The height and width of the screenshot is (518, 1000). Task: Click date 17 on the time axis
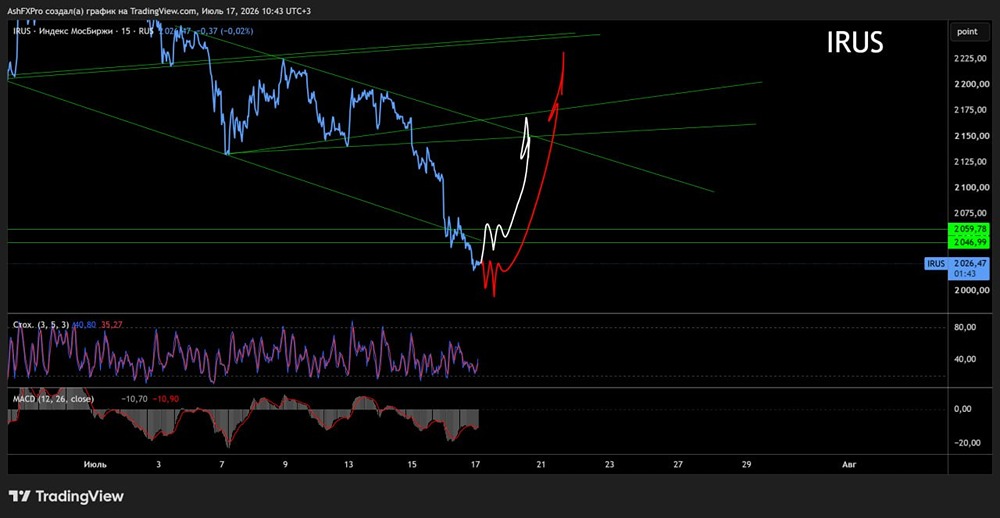coord(476,464)
